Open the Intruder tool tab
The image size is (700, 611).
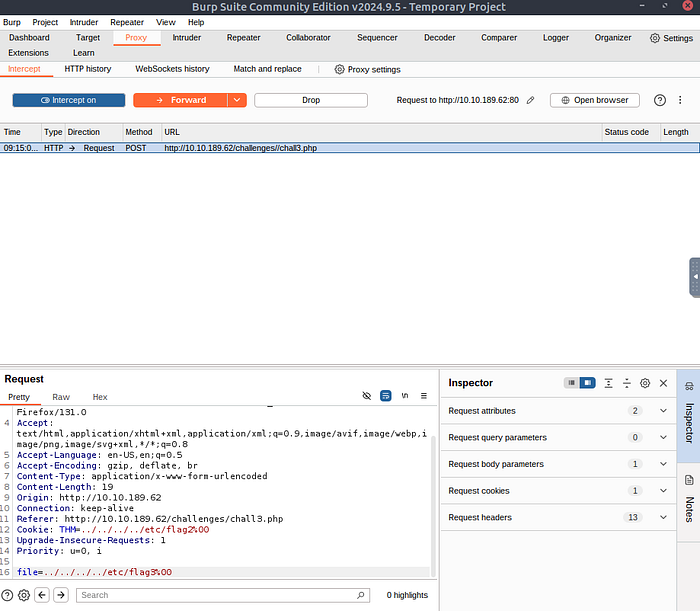187,38
